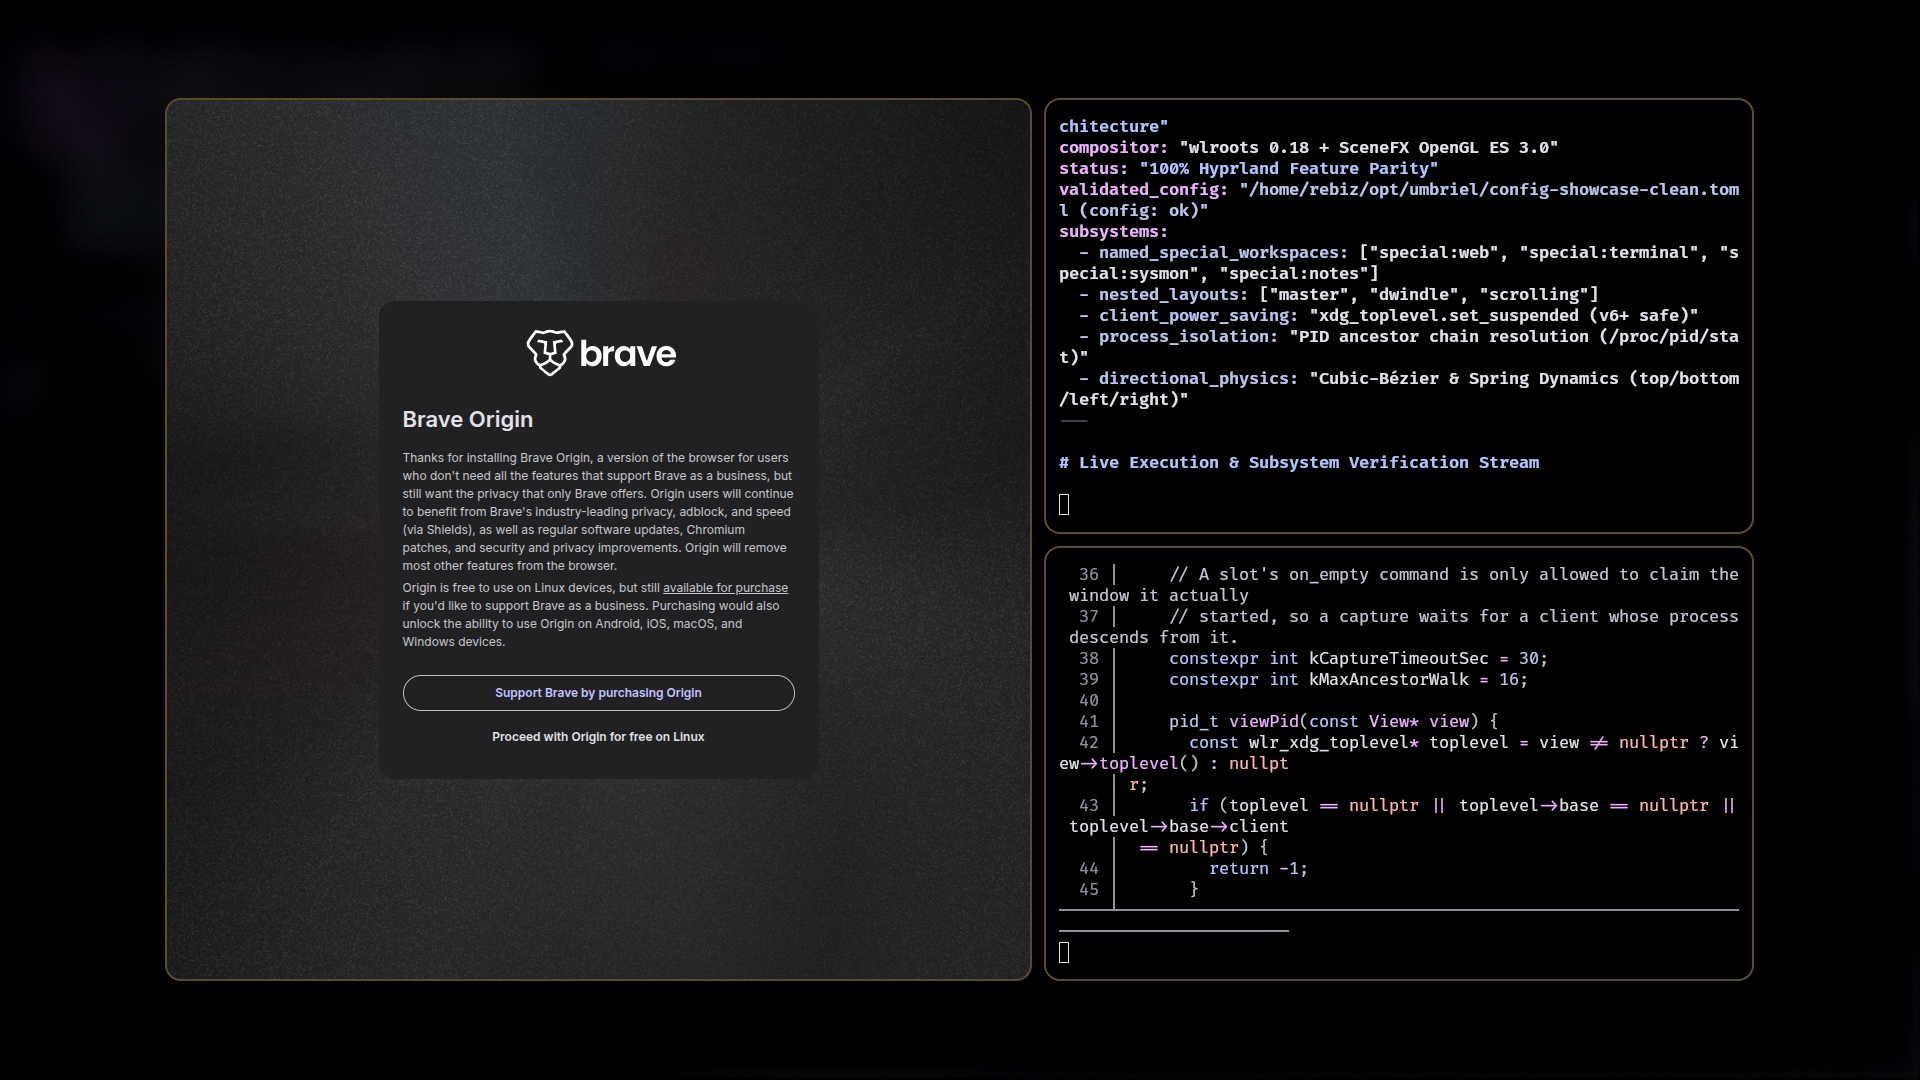Click code line 39 kMaxAncestorWalk declaration
Viewport: 1920px width, 1080px height.
point(1349,680)
